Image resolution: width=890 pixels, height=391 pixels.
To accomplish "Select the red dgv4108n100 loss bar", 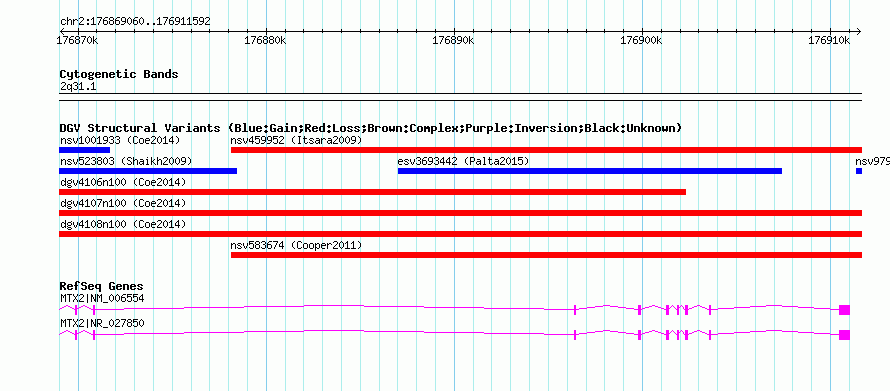I will 460,234.
